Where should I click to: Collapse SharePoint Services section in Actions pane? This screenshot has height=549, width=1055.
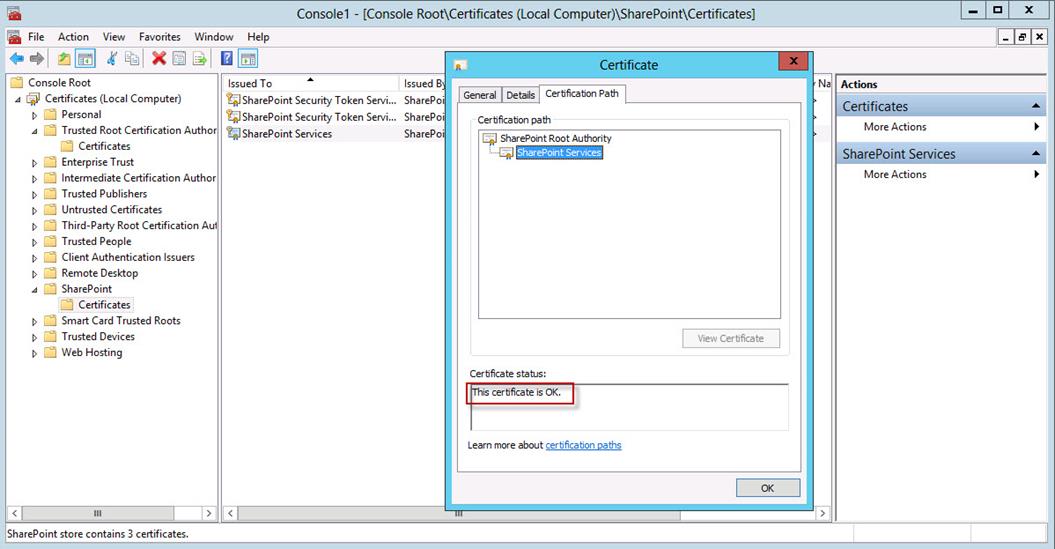click(1035, 154)
